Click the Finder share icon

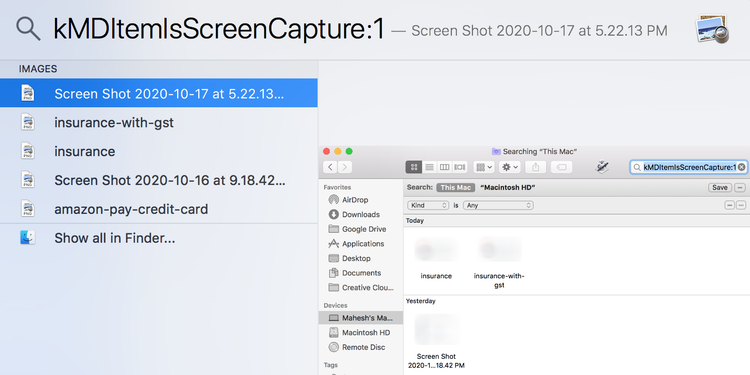[536, 167]
